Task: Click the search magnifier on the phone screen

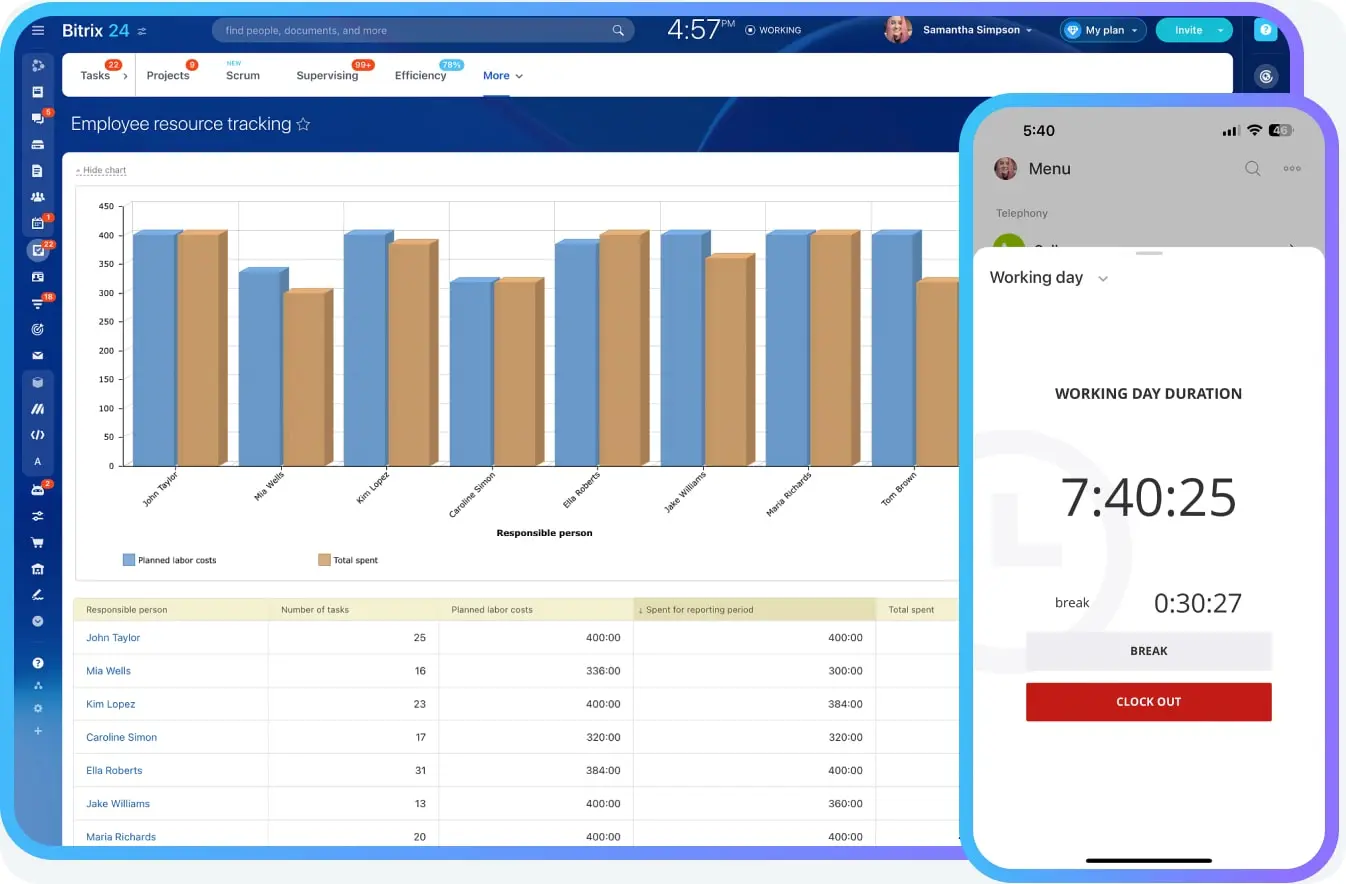Action: [x=1252, y=169]
